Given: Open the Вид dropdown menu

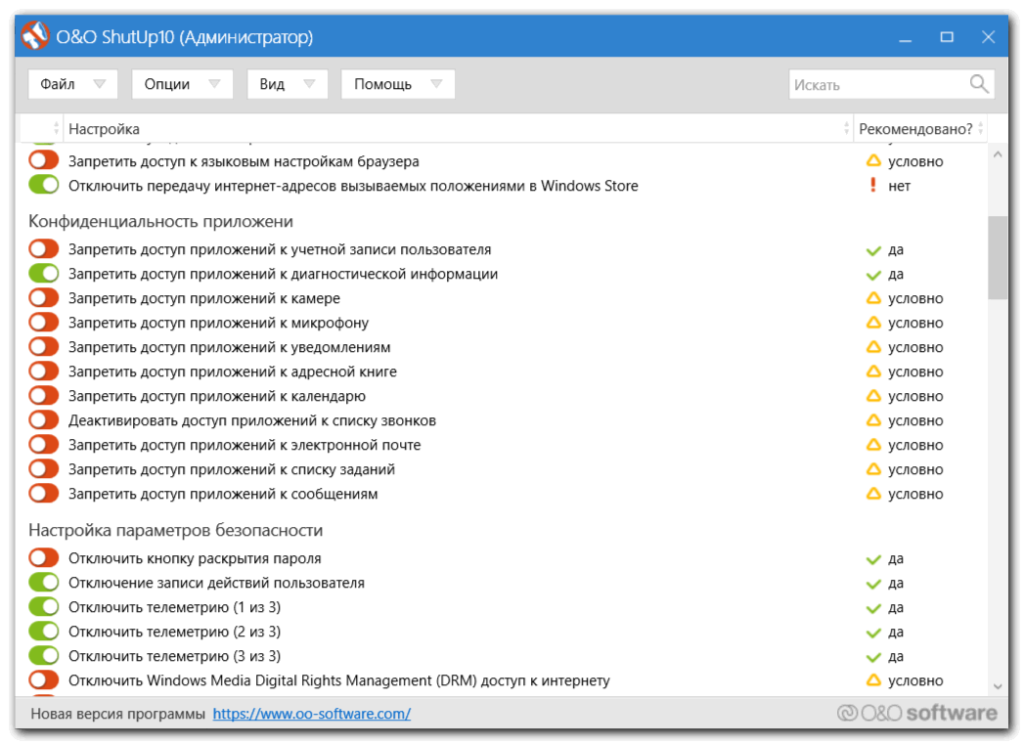Looking at the screenshot, I should pos(286,85).
